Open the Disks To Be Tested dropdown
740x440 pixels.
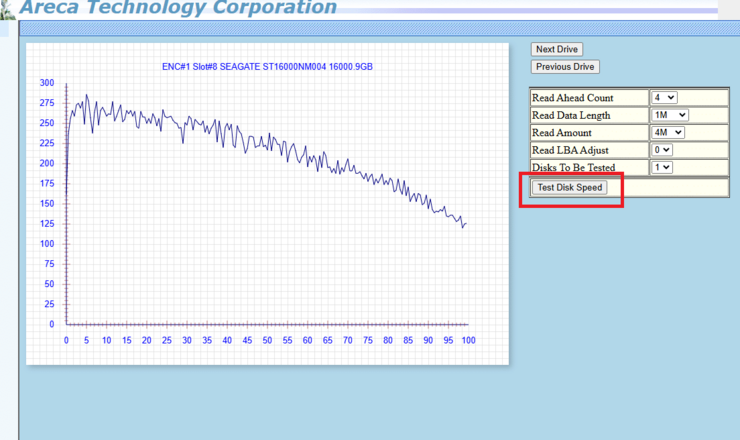coord(662,167)
